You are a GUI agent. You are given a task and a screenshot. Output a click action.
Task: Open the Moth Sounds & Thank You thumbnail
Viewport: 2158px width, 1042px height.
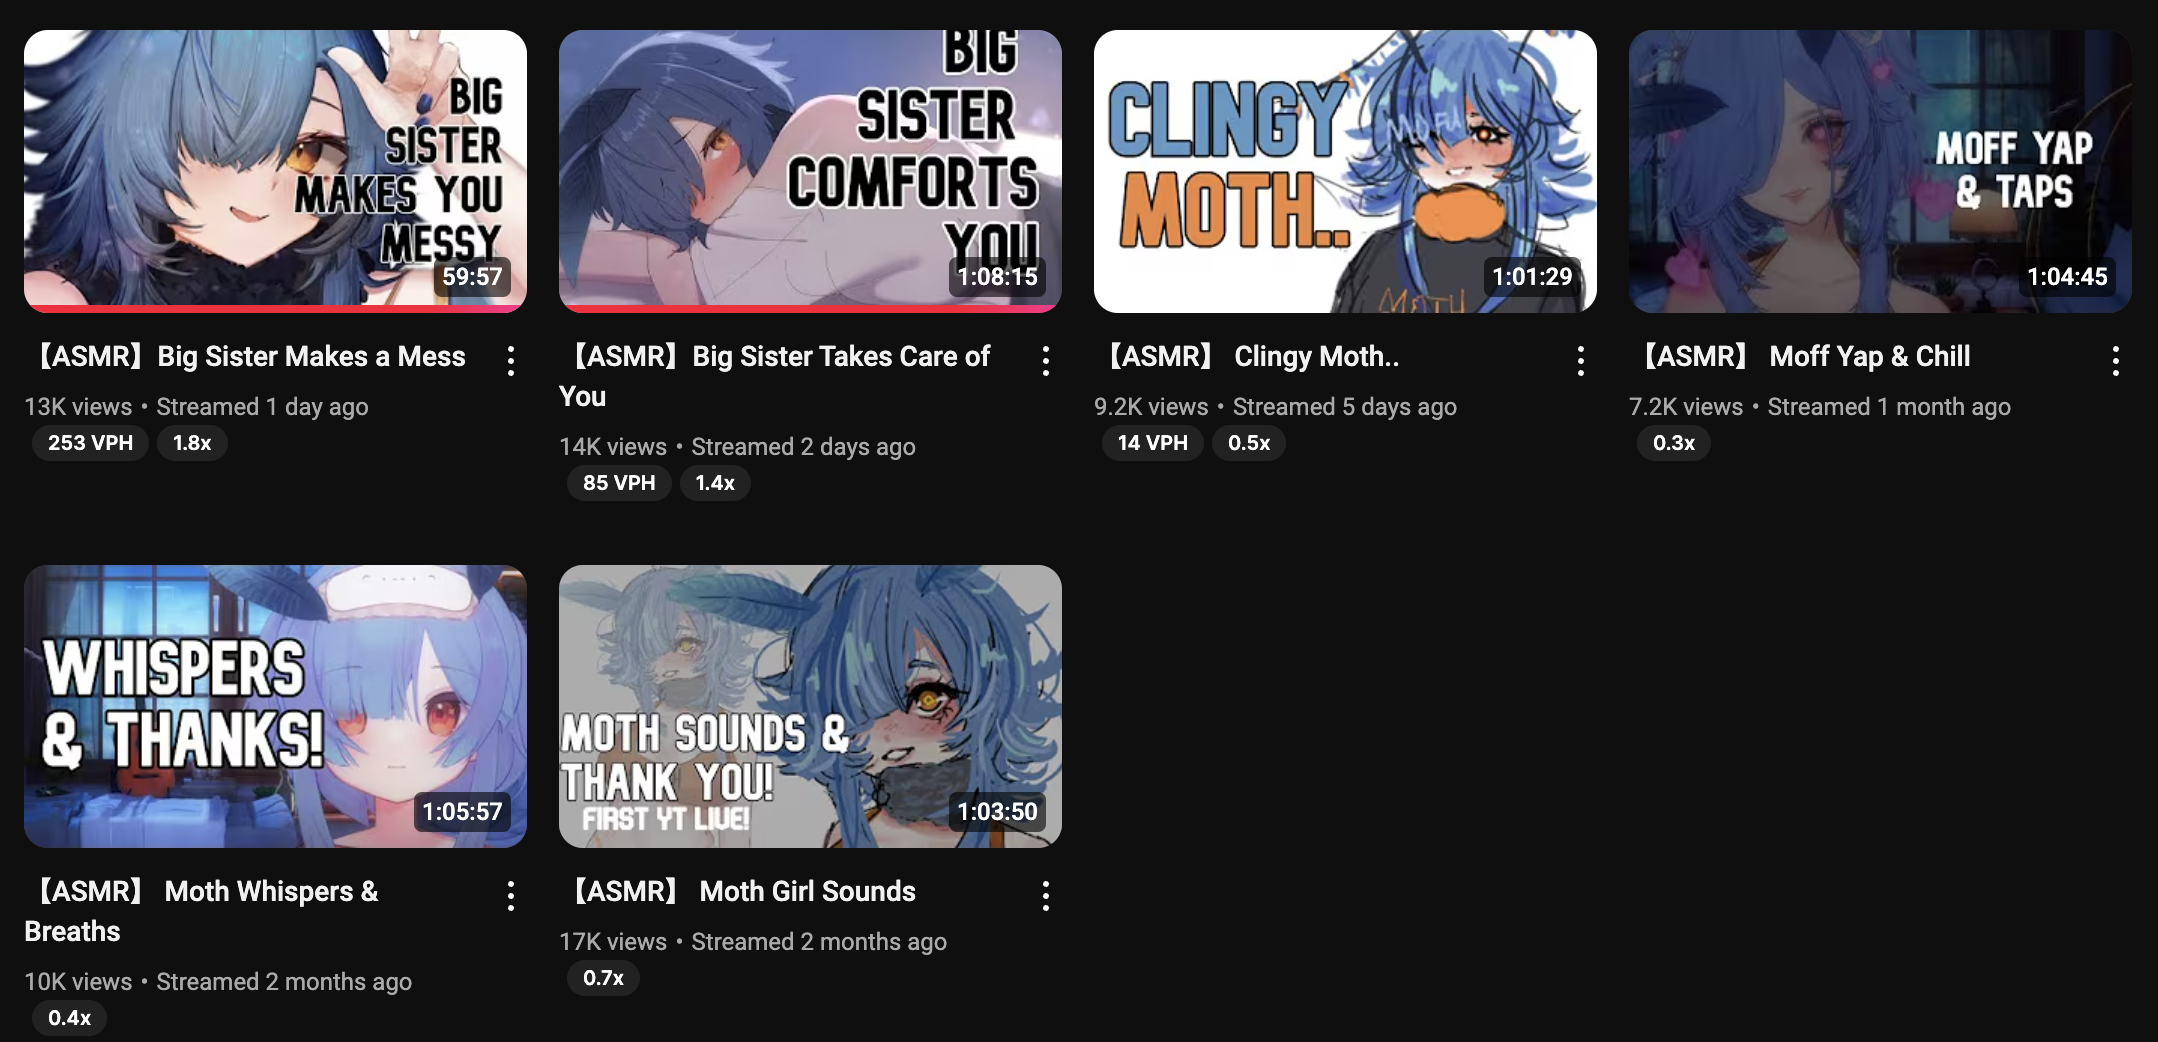[810, 706]
